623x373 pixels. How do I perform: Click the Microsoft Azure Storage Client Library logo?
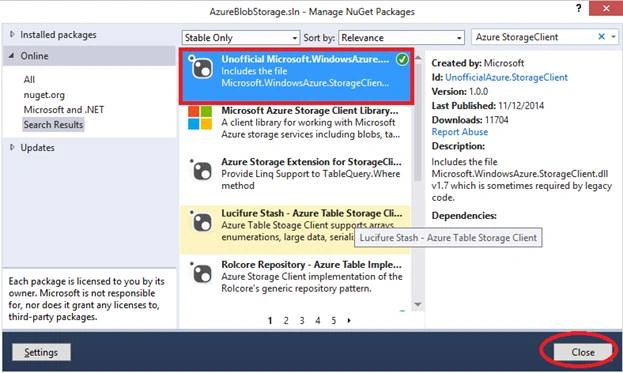pyautogui.click(x=200, y=118)
